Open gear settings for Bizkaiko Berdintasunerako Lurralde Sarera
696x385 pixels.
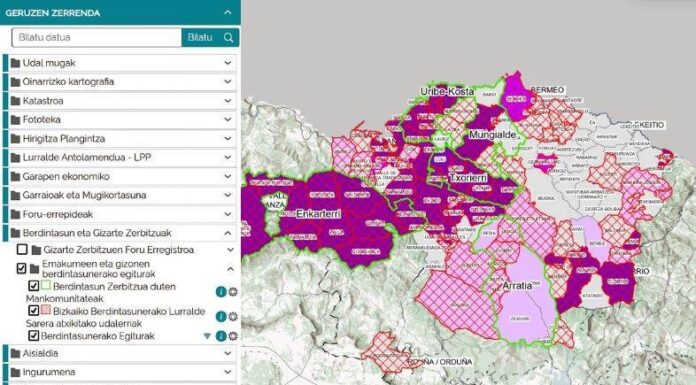233,317
